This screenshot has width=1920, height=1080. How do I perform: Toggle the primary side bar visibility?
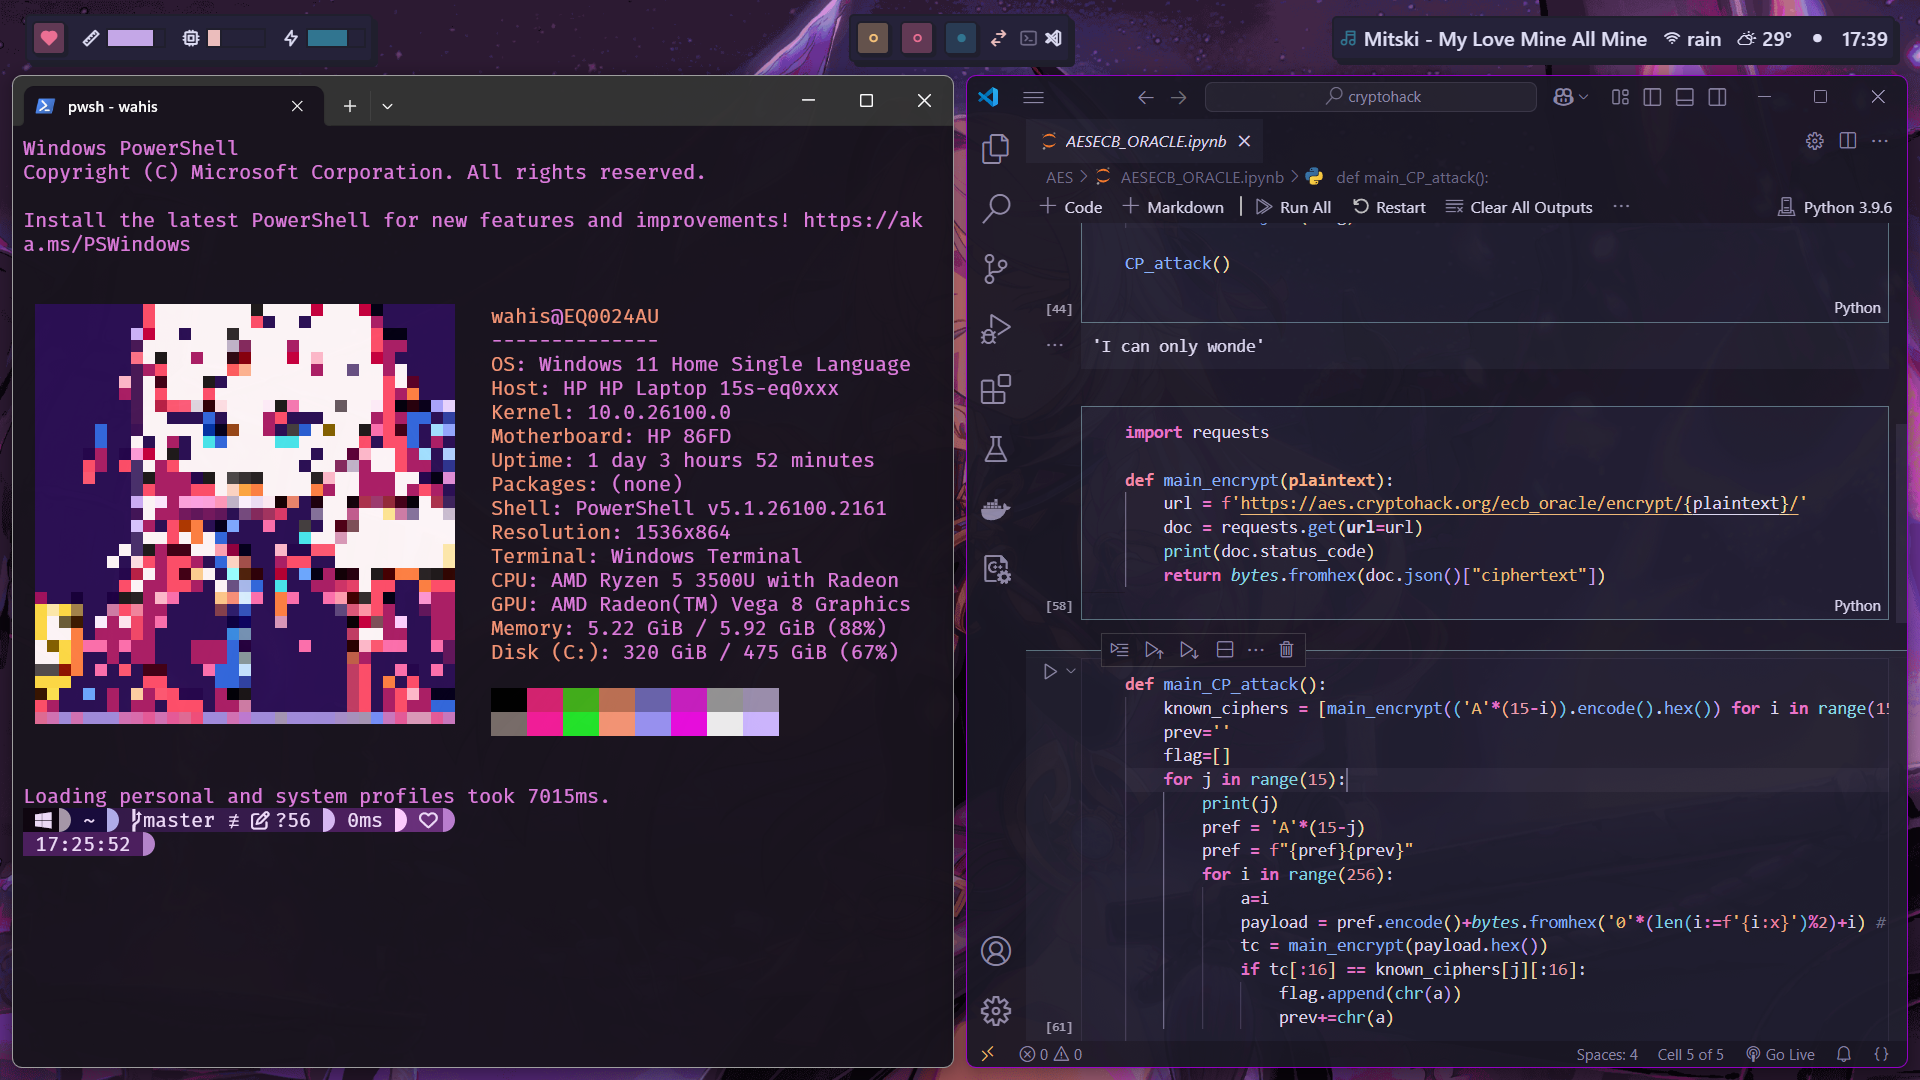tap(1652, 96)
